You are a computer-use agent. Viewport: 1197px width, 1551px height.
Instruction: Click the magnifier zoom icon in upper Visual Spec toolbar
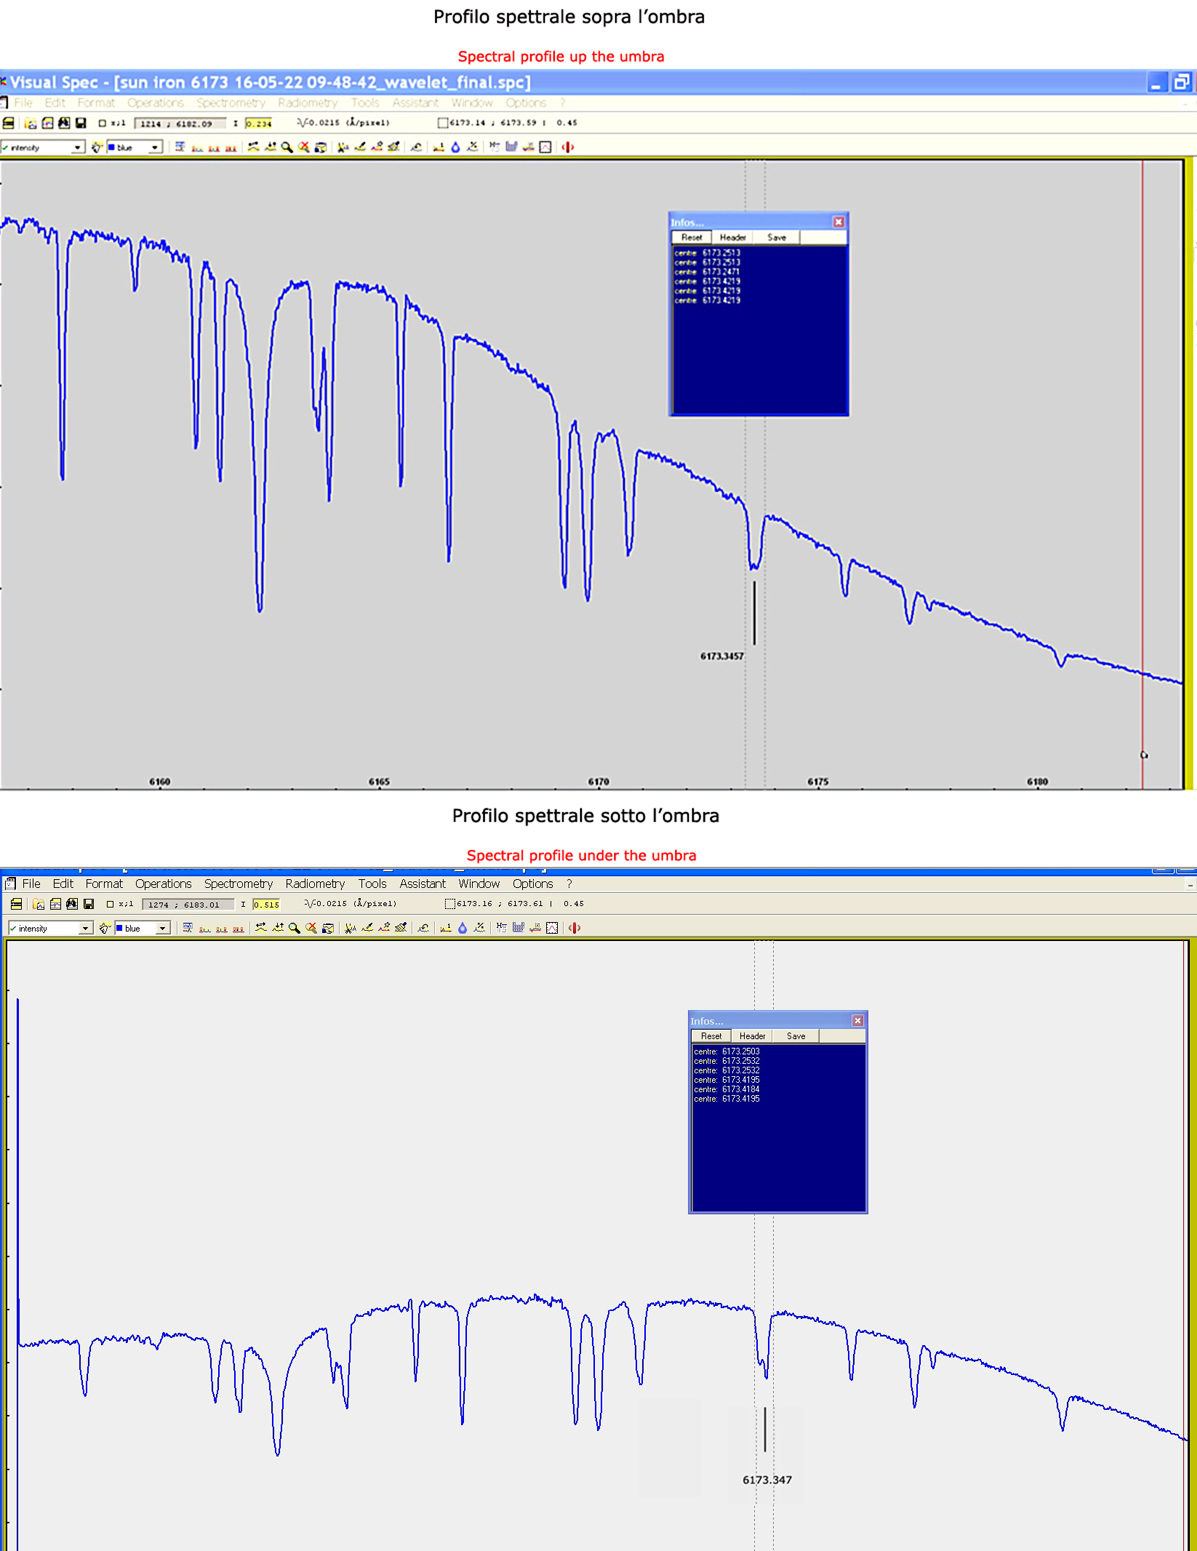287,147
